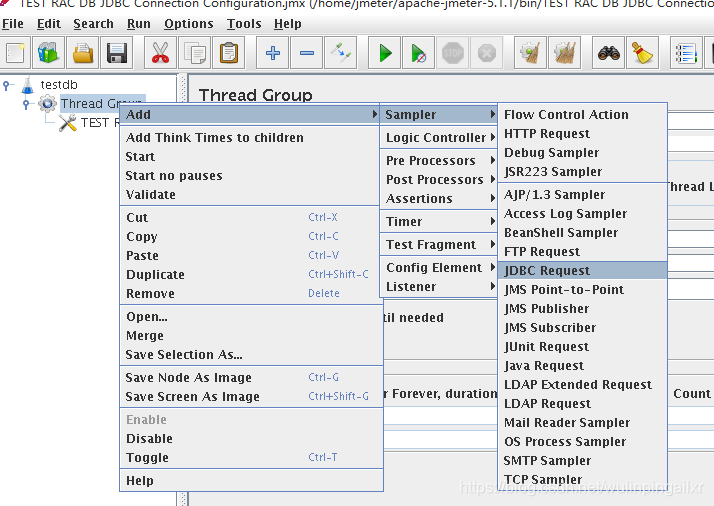This screenshot has width=714, height=506.
Task: Click the Copy toolbar icon
Action: (x=195, y=53)
